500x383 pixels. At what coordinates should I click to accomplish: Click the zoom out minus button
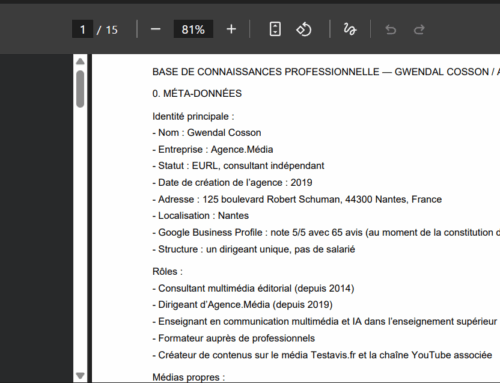point(155,29)
